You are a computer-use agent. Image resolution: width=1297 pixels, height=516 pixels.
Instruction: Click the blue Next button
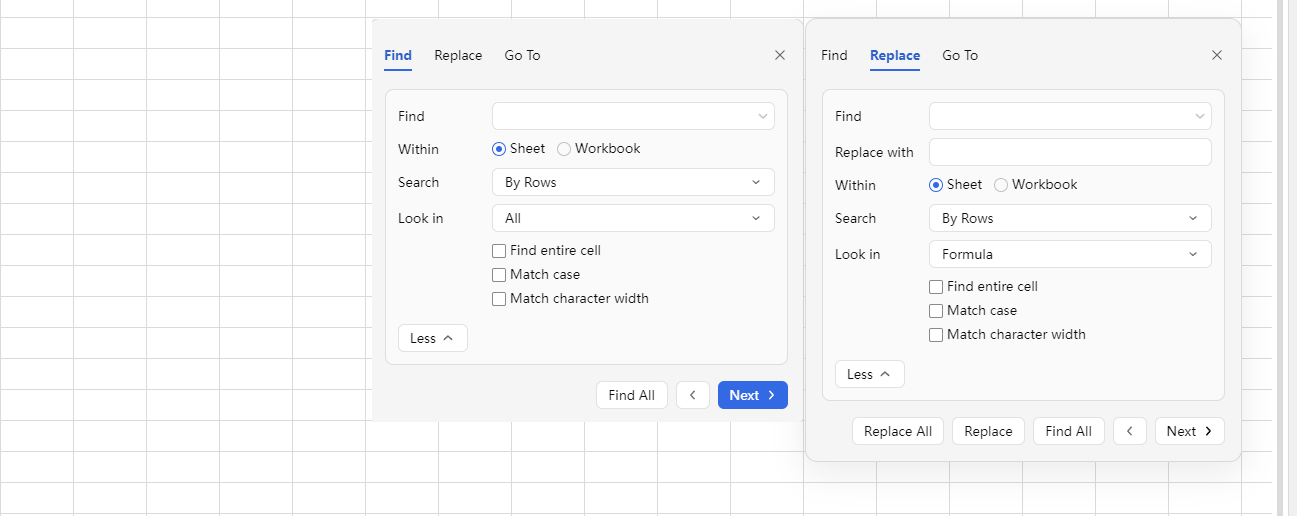[x=753, y=395]
